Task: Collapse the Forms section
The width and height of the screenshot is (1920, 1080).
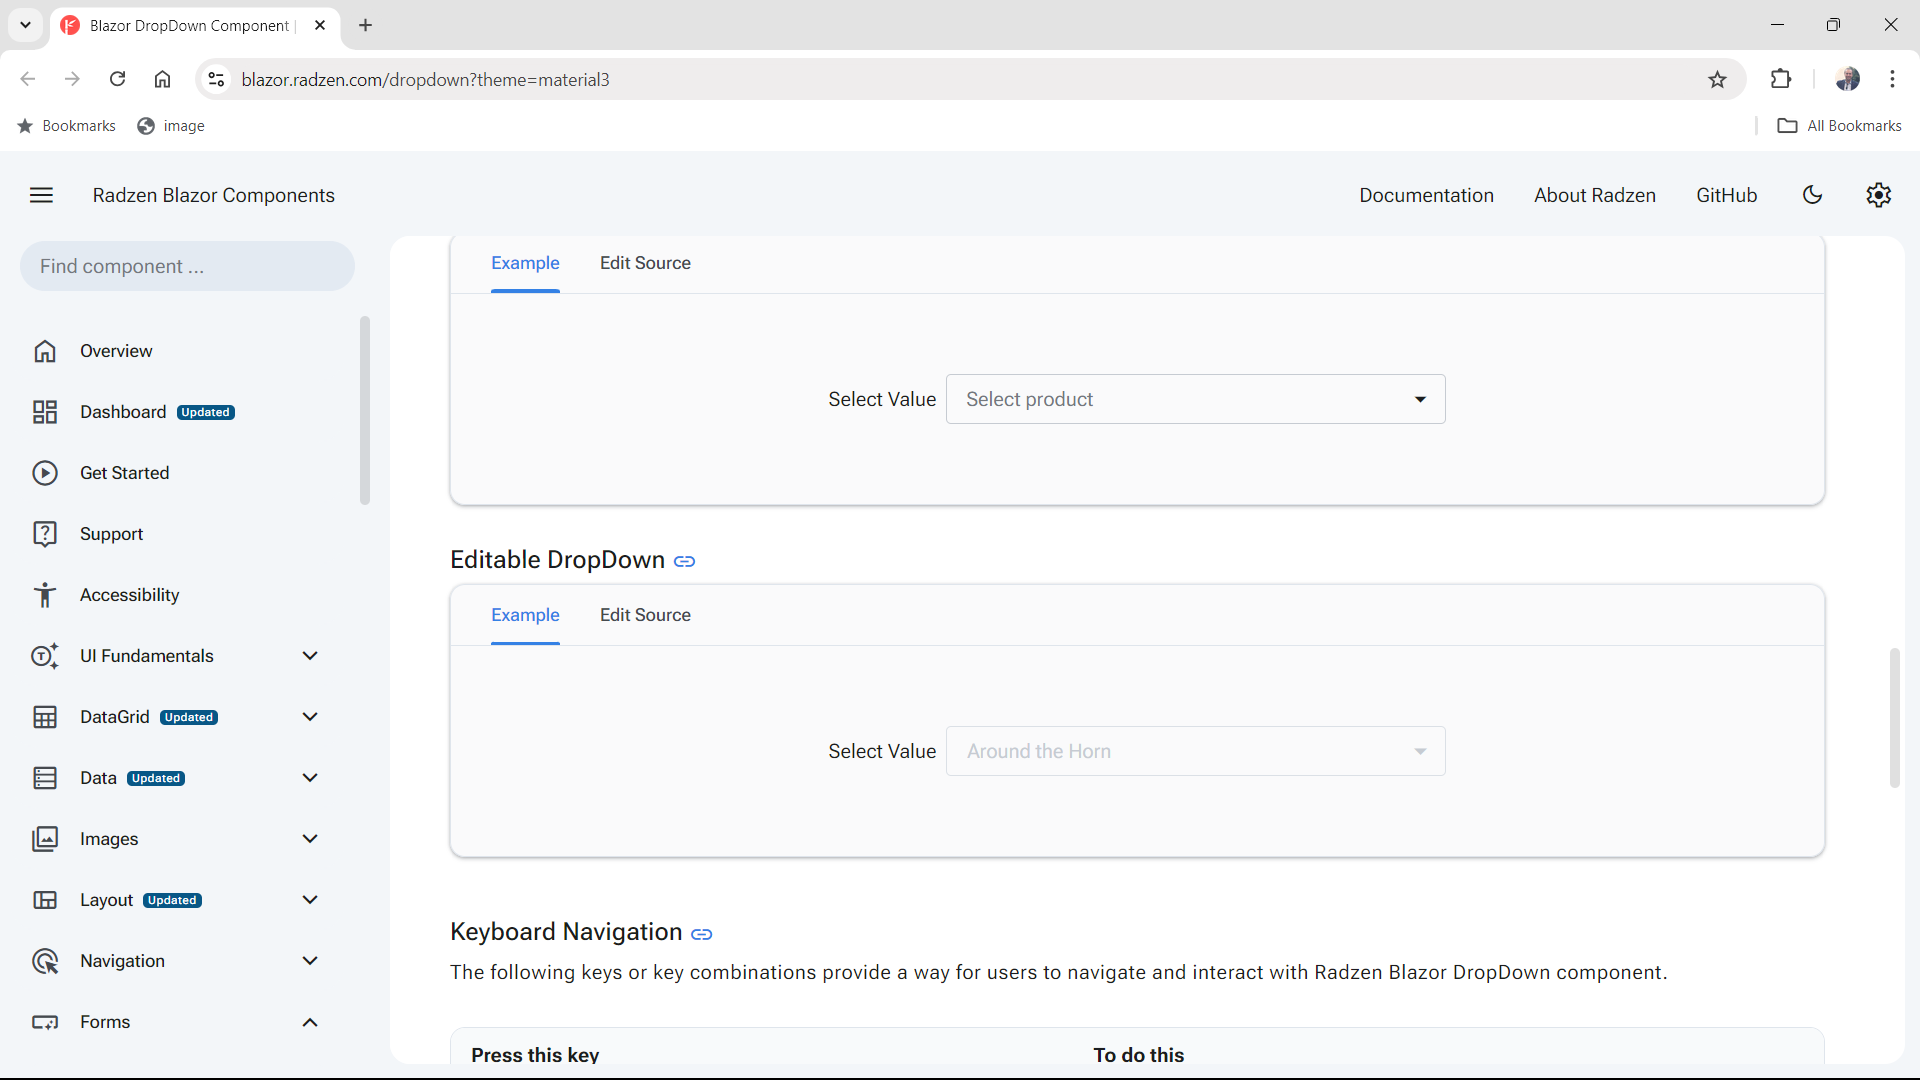Action: click(310, 1022)
